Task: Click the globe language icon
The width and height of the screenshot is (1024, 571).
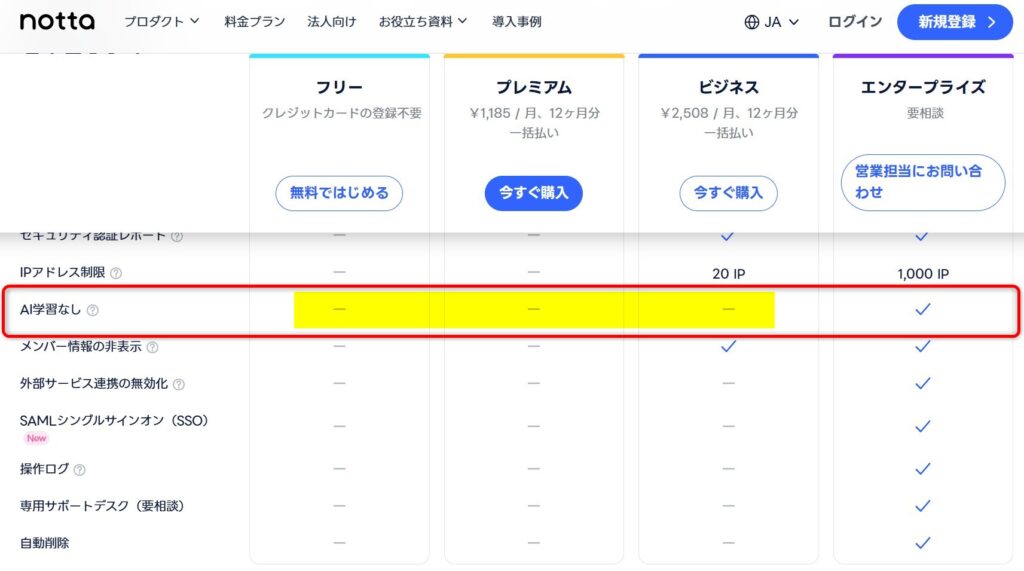Action: [x=752, y=22]
